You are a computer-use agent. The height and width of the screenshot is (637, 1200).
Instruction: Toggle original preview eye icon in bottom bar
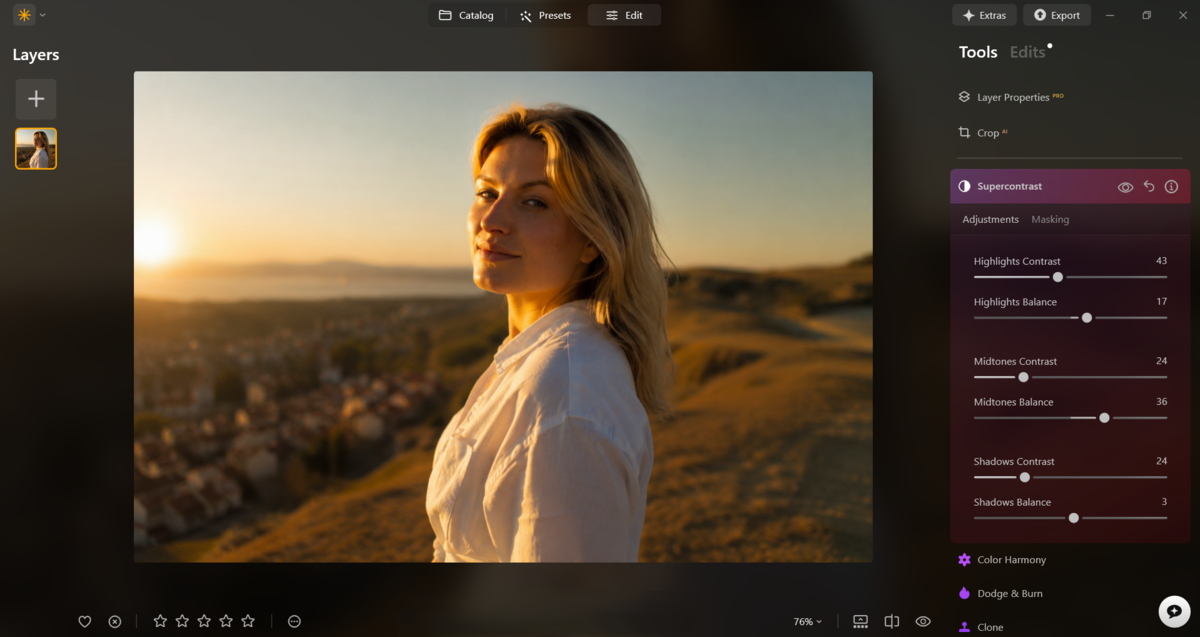pyautogui.click(x=923, y=621)
